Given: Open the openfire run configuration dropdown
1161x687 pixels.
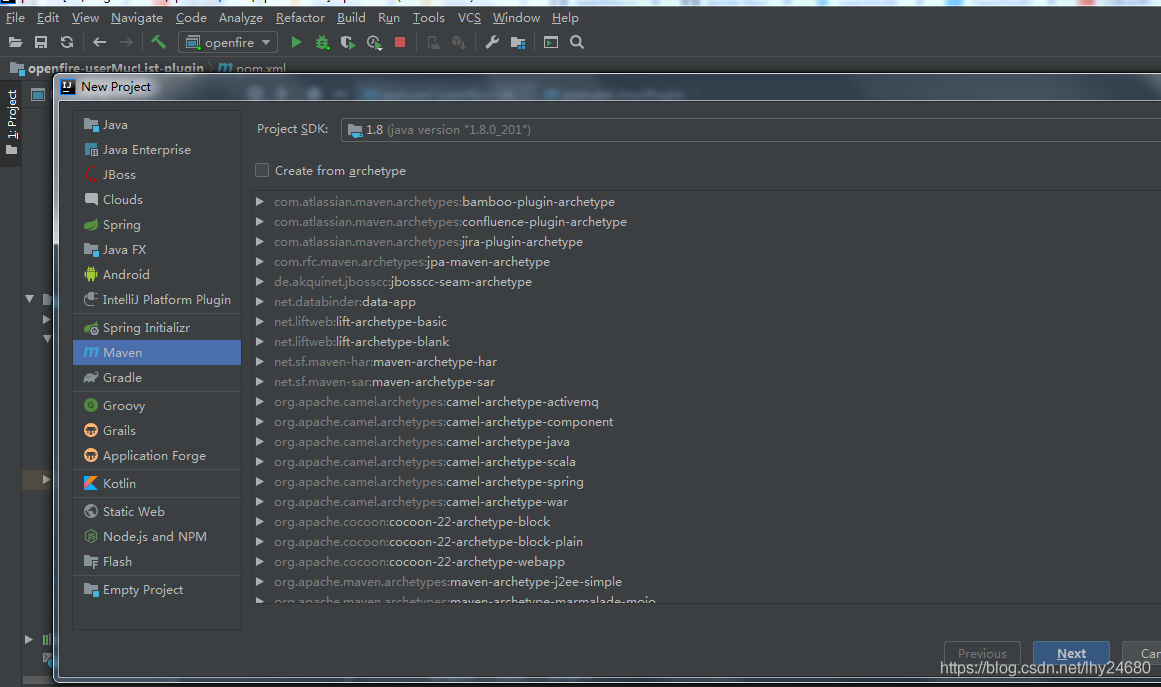Looking at the screenshot, I should pyautogui.click(x=228, y=42).
